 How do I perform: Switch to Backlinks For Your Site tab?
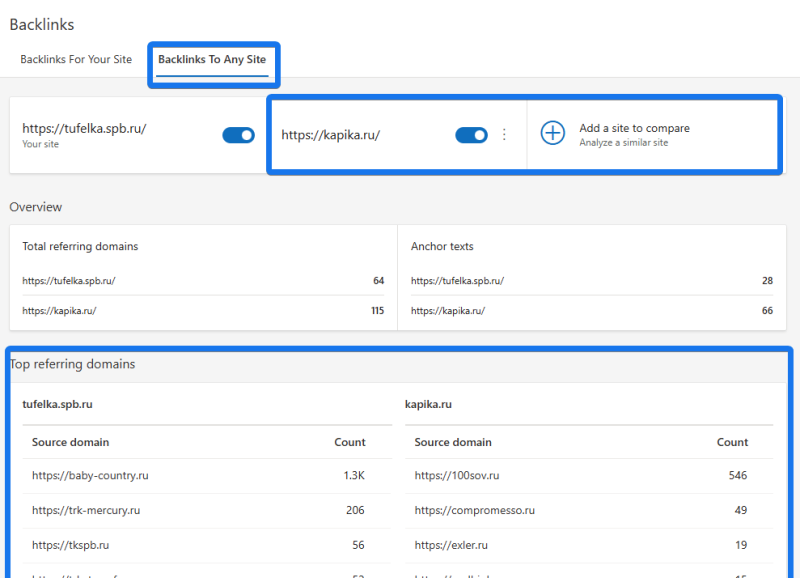pyautogui.click(x=76, y=60)
